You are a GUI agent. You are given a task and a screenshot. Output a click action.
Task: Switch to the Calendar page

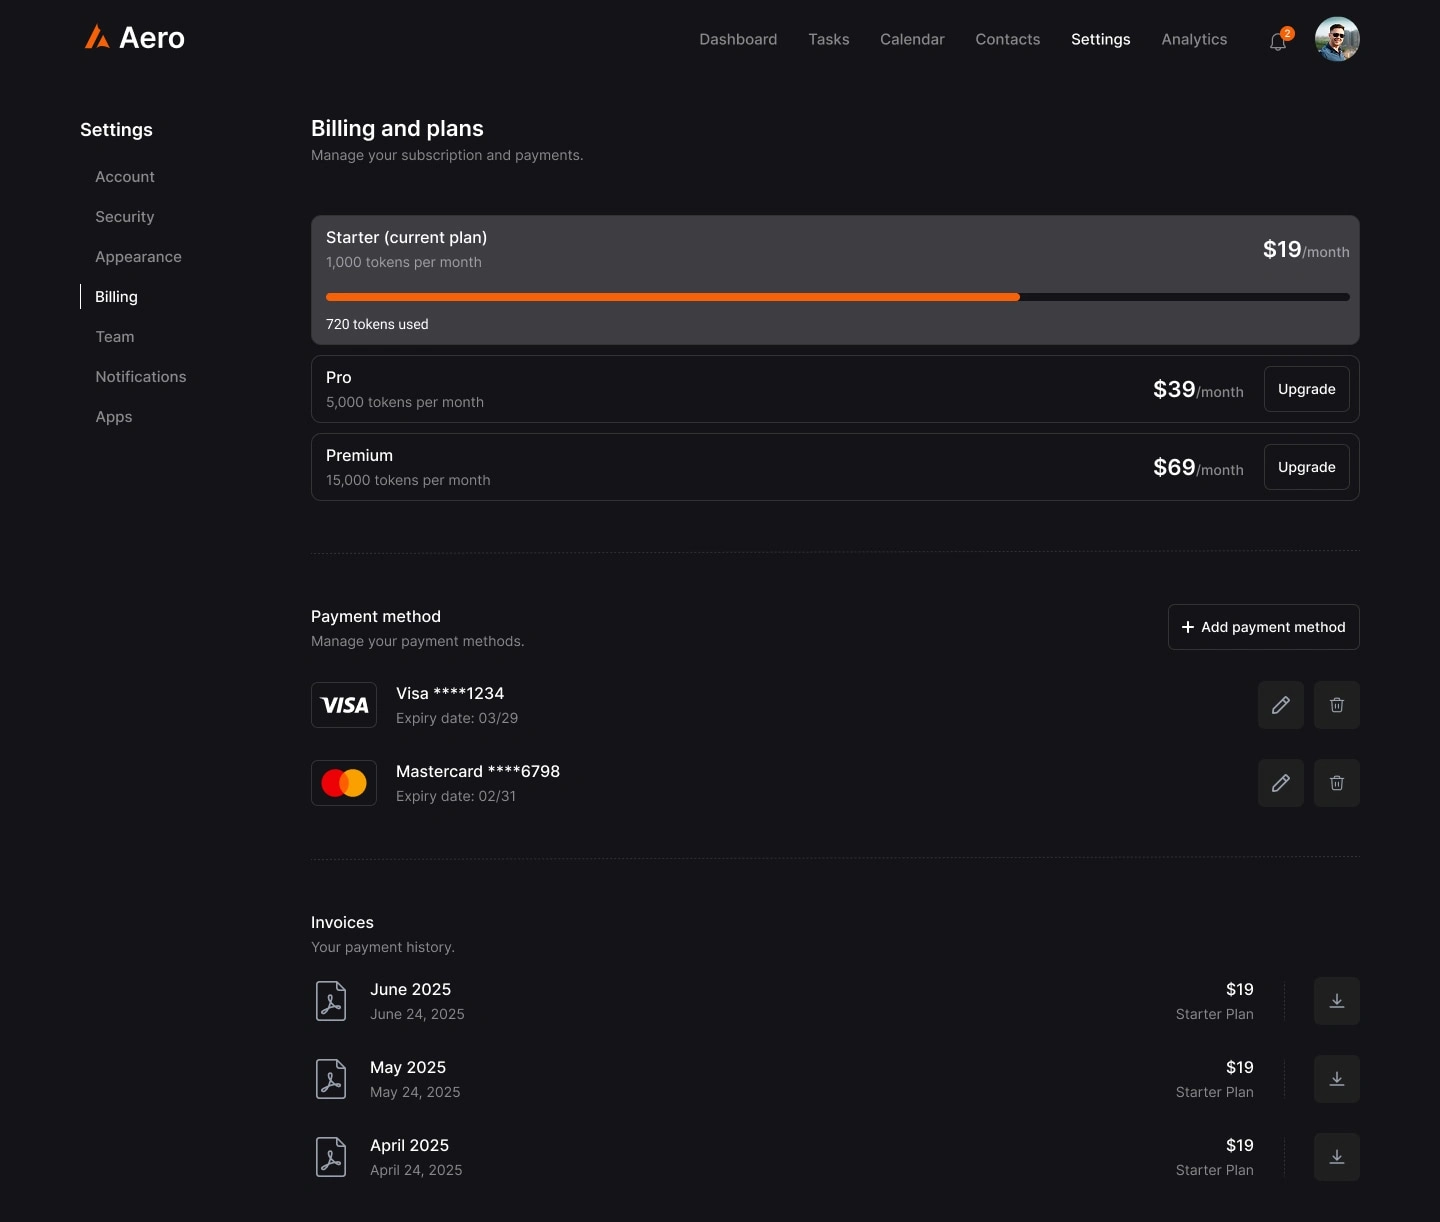[x=912, y=39]
